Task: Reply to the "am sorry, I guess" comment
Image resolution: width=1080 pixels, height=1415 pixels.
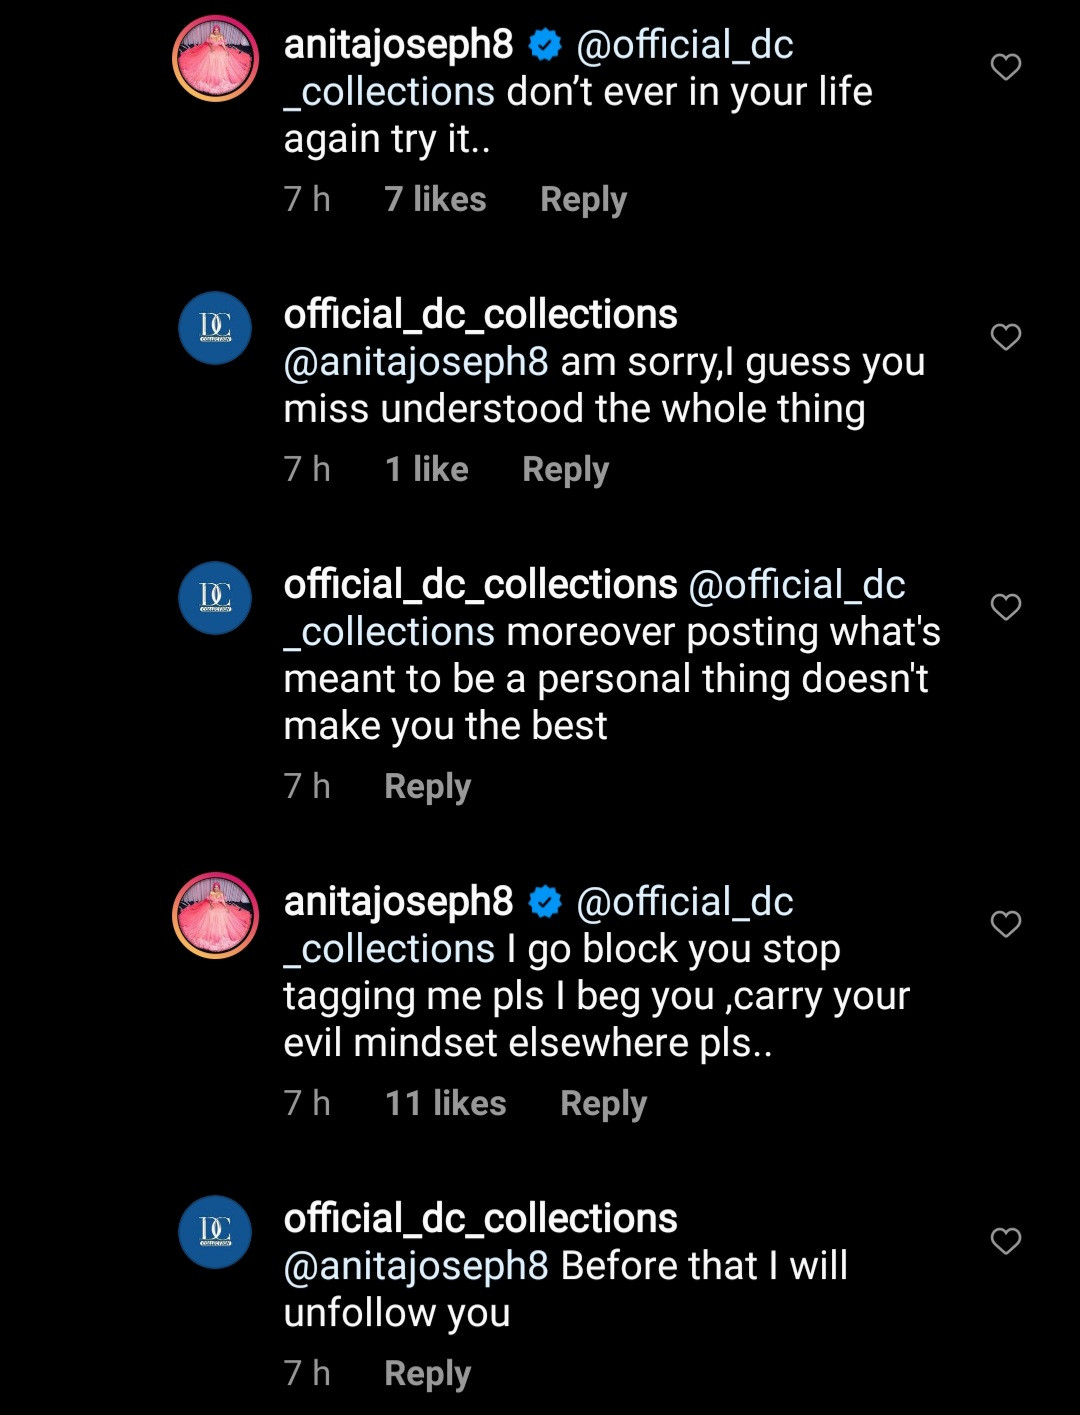Action: point(565,469)
